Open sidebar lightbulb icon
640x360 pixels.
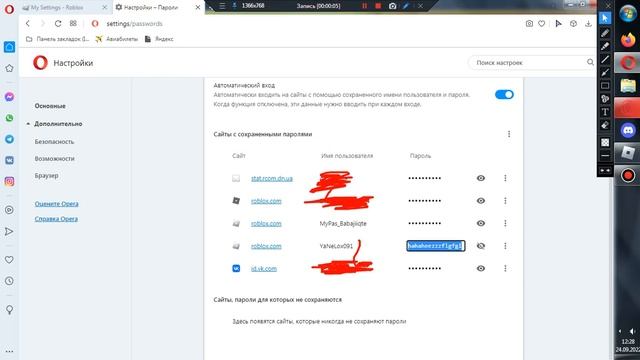[9, 310]
